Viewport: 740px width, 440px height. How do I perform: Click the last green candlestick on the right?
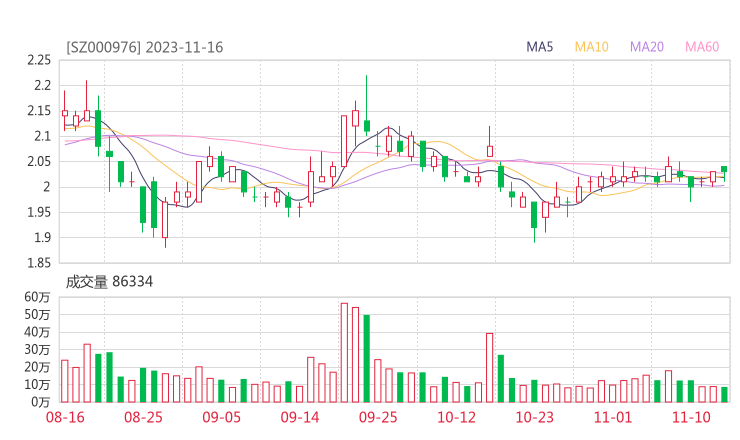coord(724,172)
